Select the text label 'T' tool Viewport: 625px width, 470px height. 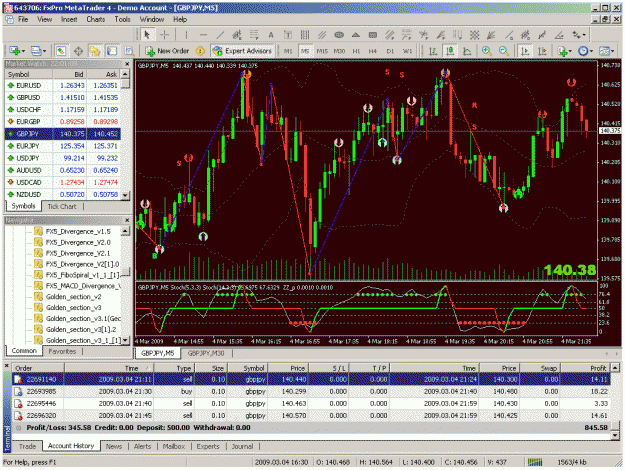click(288, 35)
